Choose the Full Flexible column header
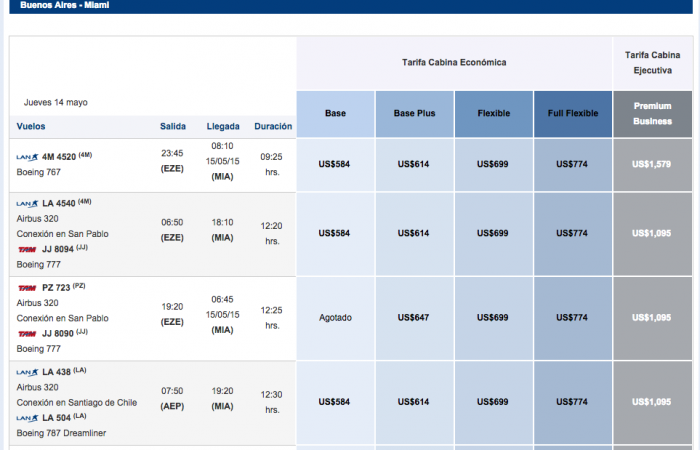This screenshot has height=450, width=700. click(573, 114)
